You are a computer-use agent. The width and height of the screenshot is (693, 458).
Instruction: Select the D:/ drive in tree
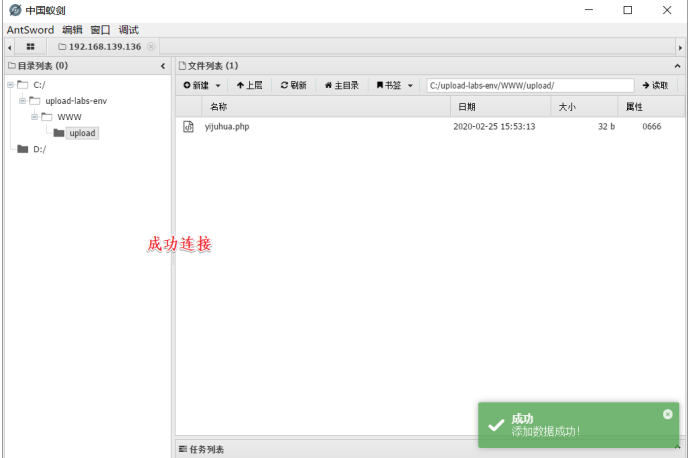click(39, 149)
